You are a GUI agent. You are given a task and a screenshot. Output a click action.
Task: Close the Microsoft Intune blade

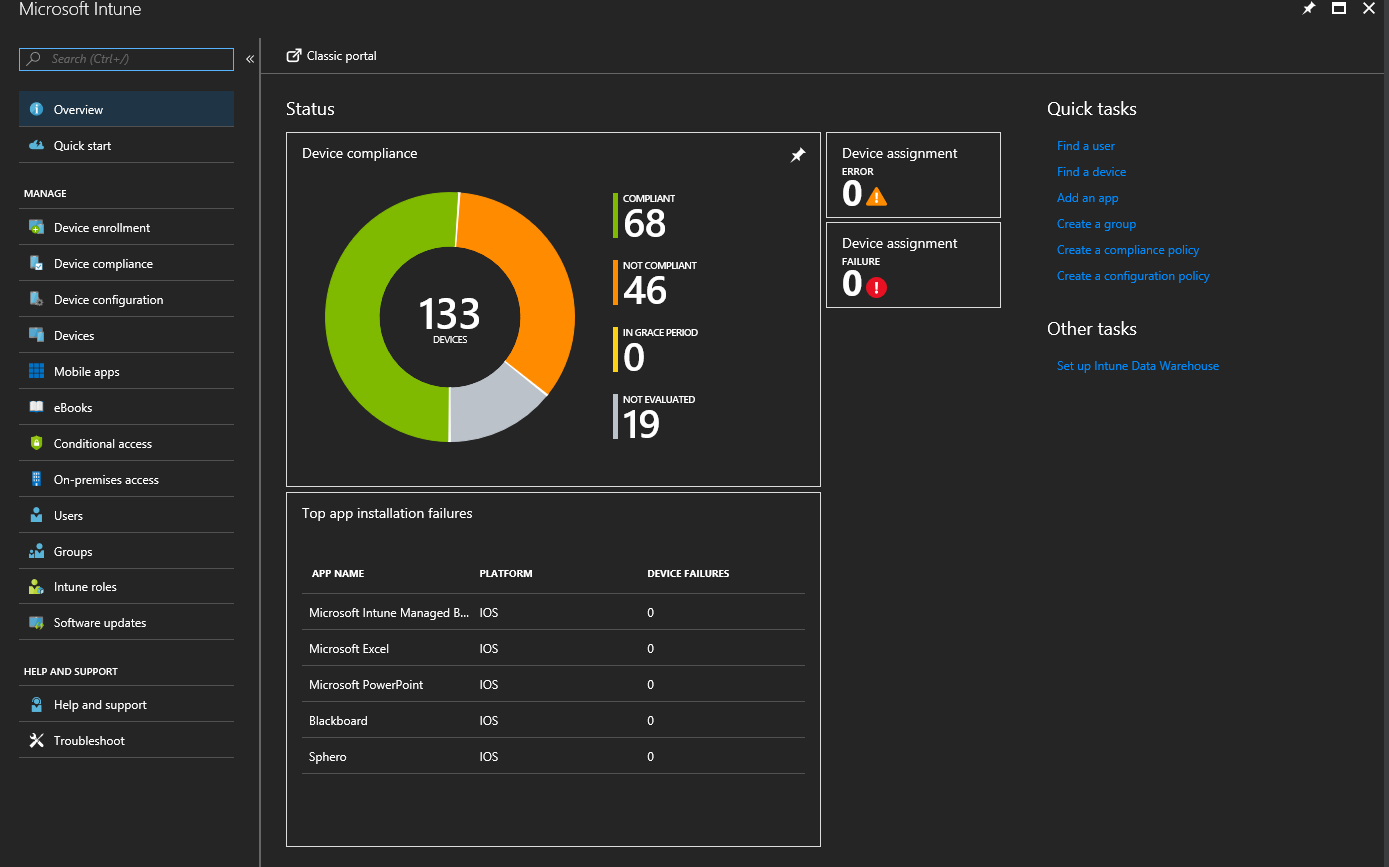click(1369, 8)
